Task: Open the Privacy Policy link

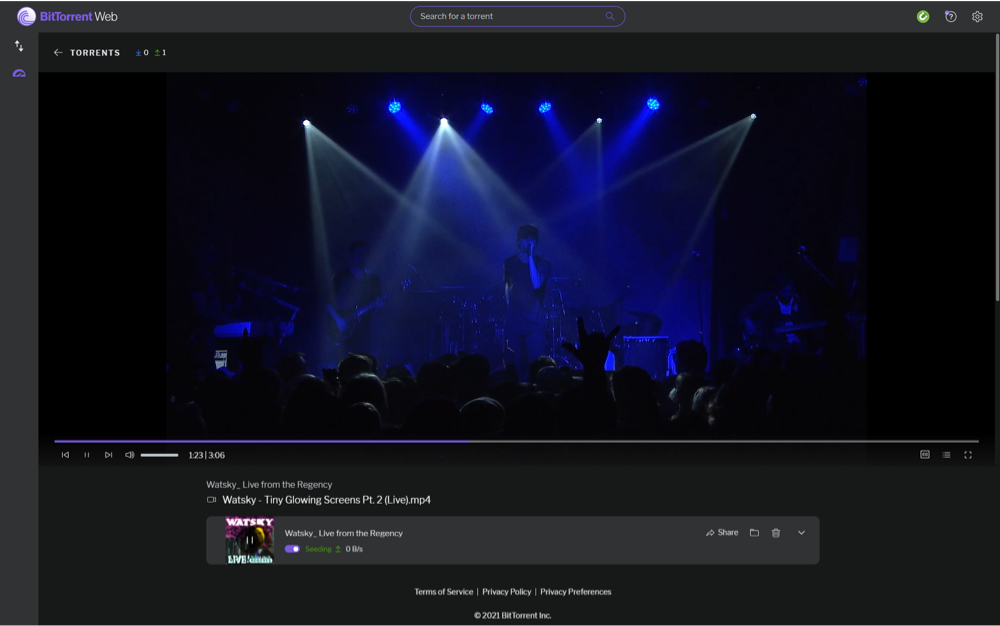Action: click(507, 591)
